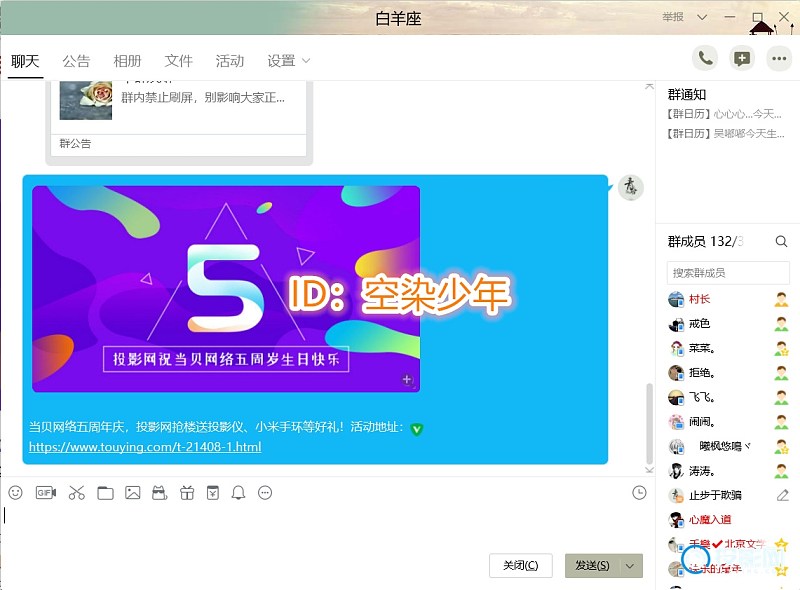Open the 文件 tab
The image size is (800, 590).
179,61
